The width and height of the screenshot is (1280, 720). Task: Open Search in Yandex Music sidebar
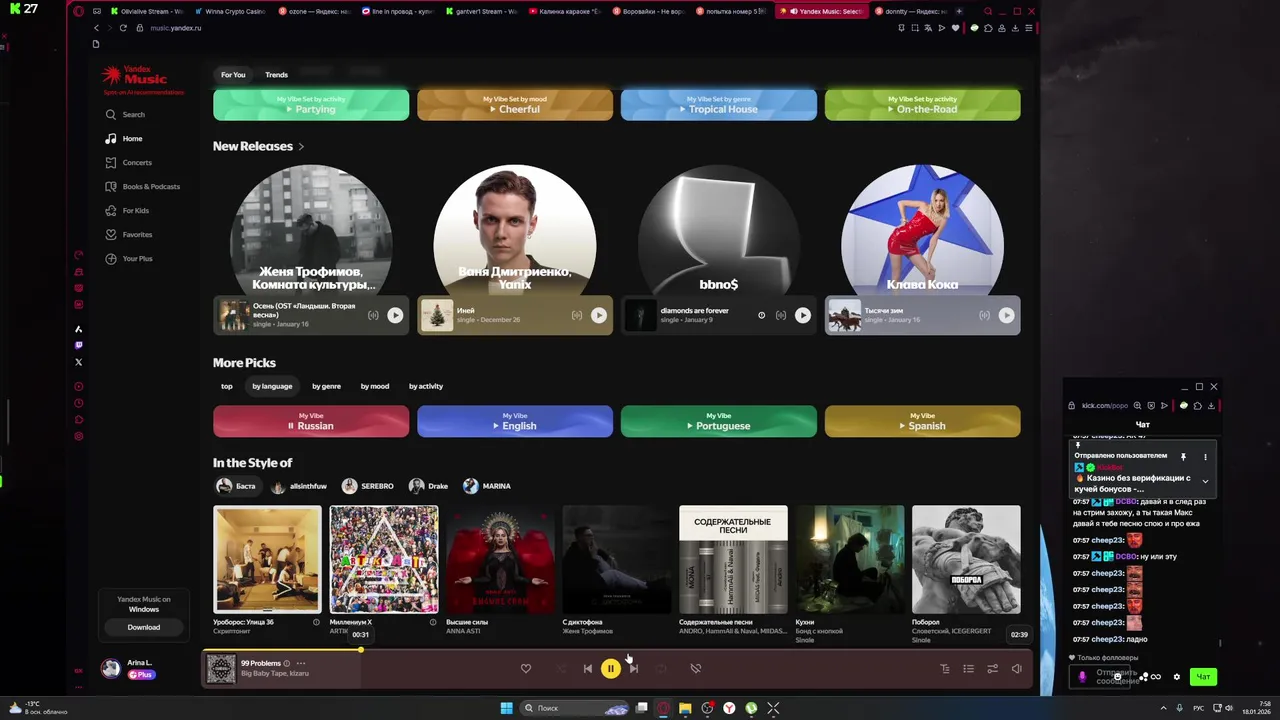coord(125,114)
